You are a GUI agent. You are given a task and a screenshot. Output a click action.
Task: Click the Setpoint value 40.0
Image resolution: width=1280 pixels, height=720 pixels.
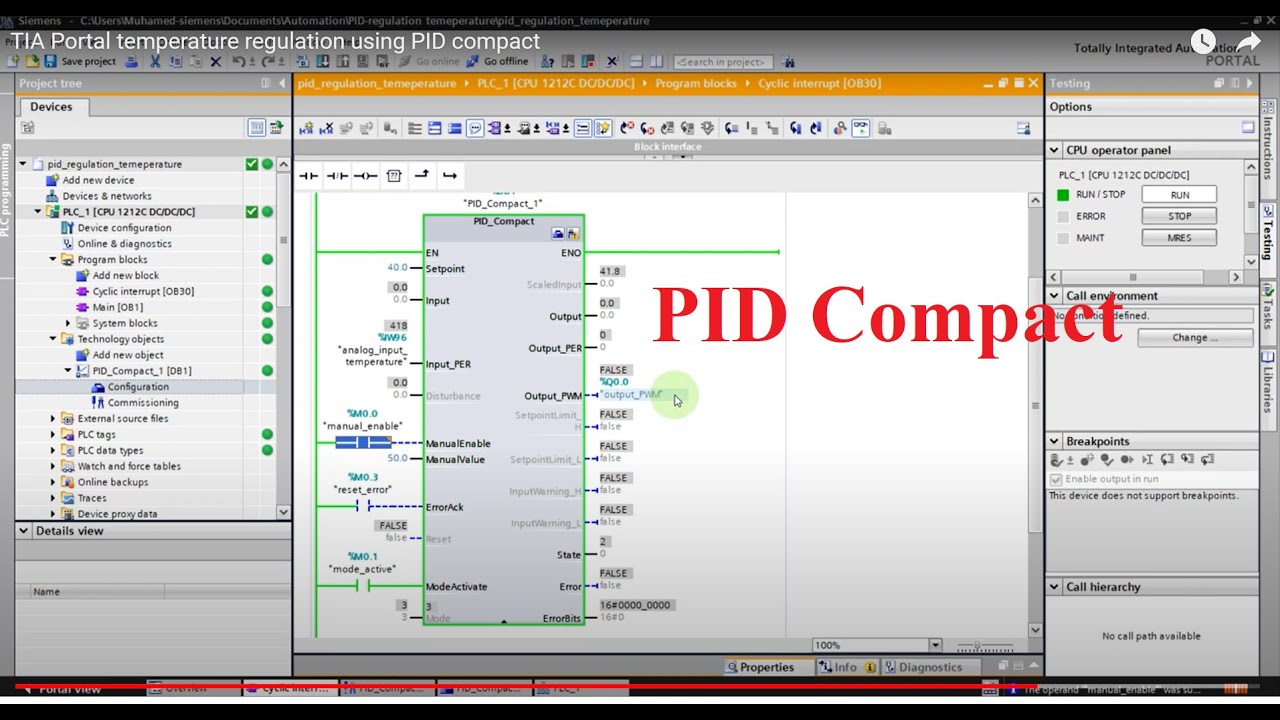tap(397, 268)
